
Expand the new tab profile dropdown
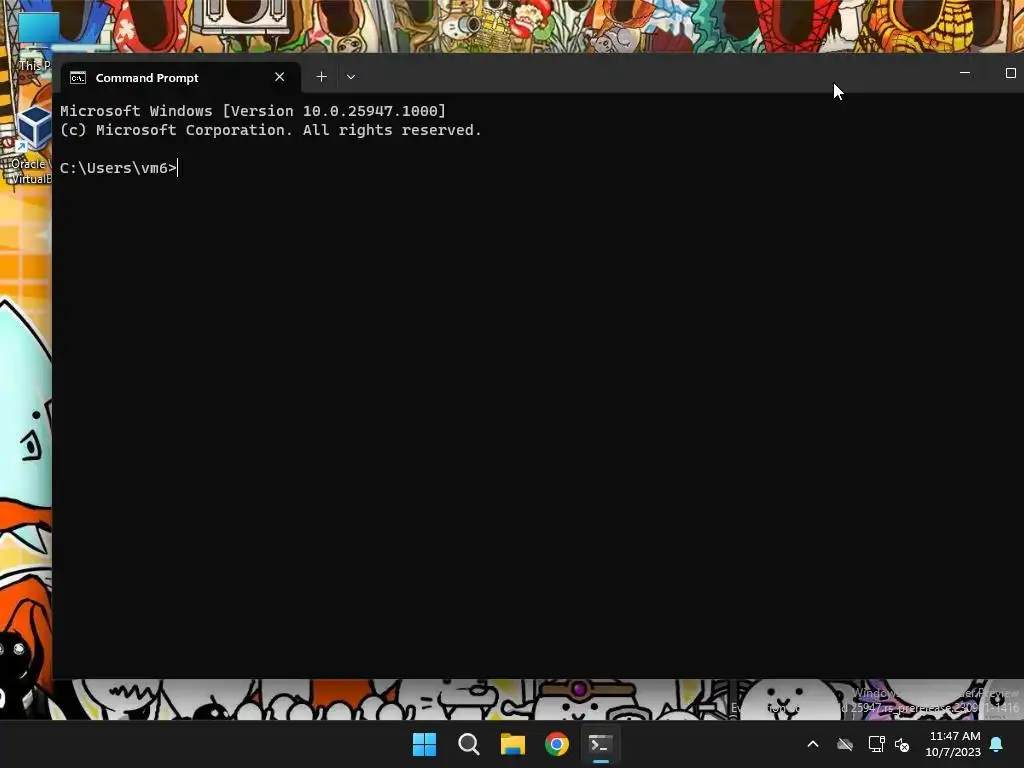[351, 77]
